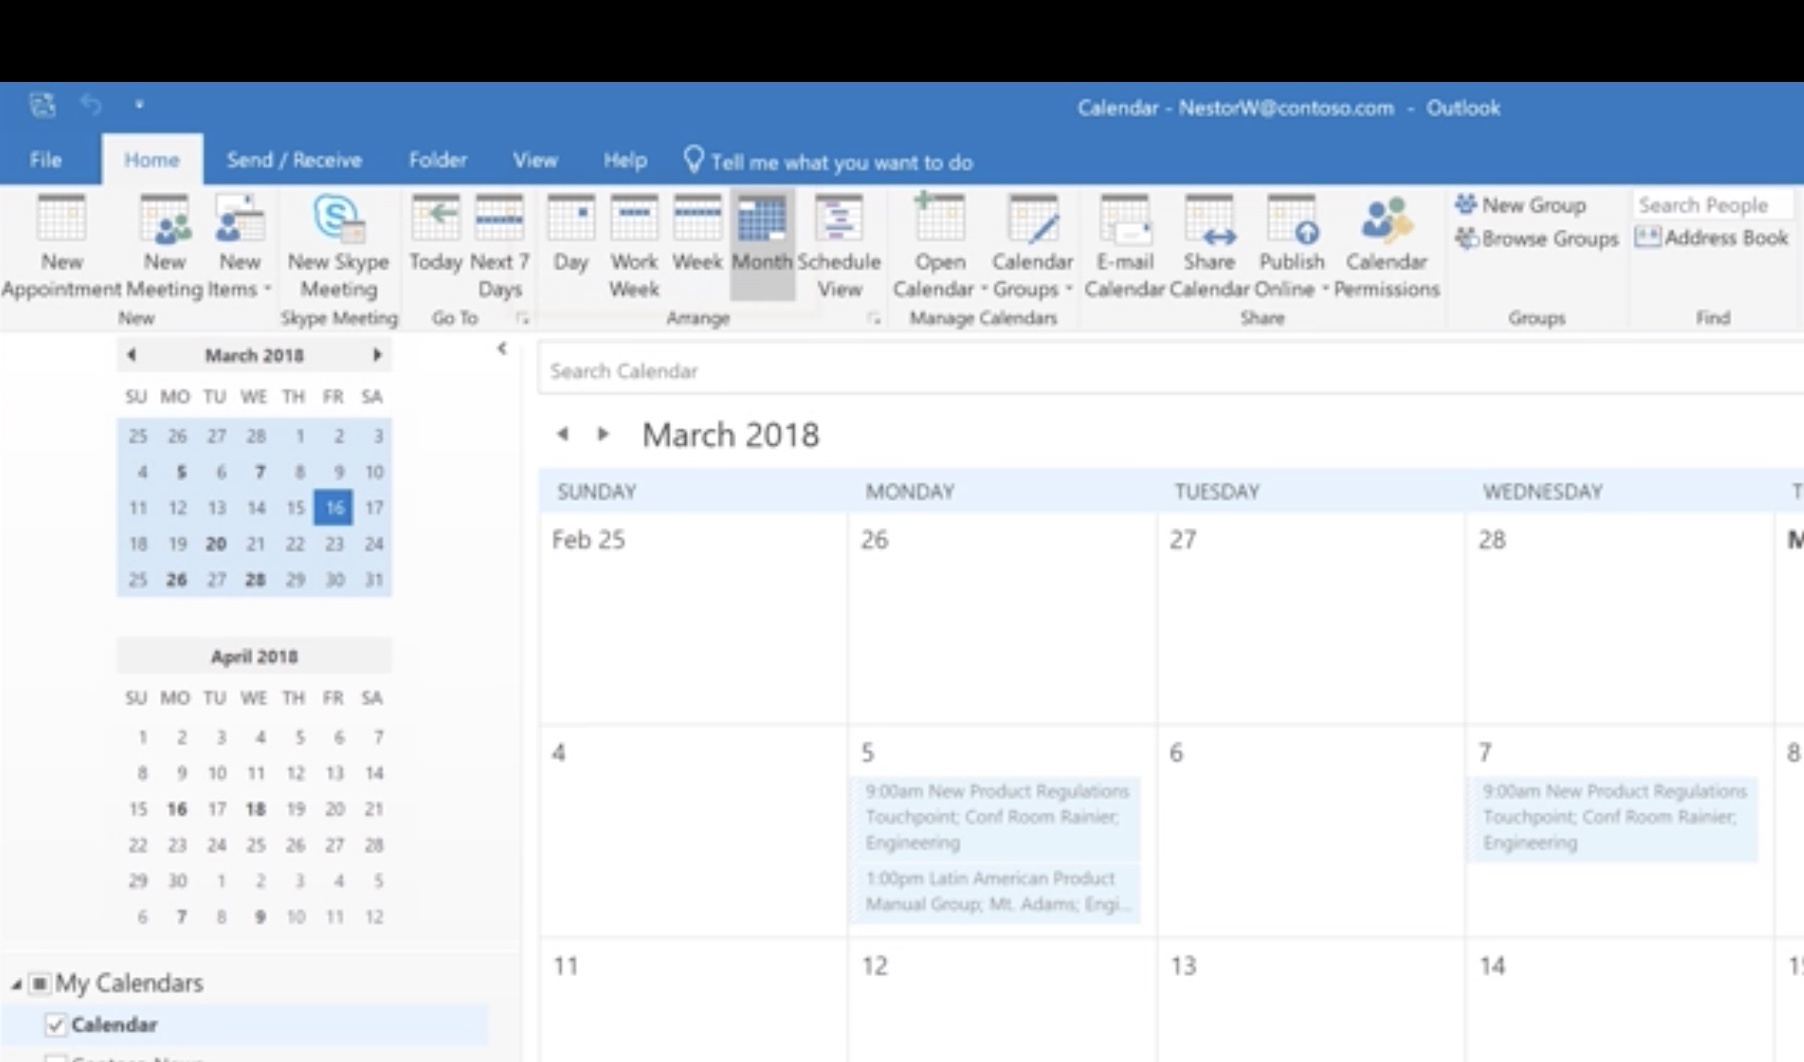Select the New Meeting icon
This screenshot has height=1062, width=1804.
coord(165,240)
